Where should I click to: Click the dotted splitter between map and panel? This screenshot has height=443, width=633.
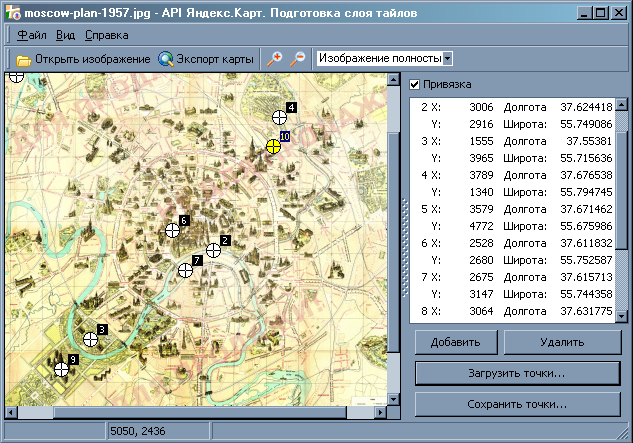(405, 247)
